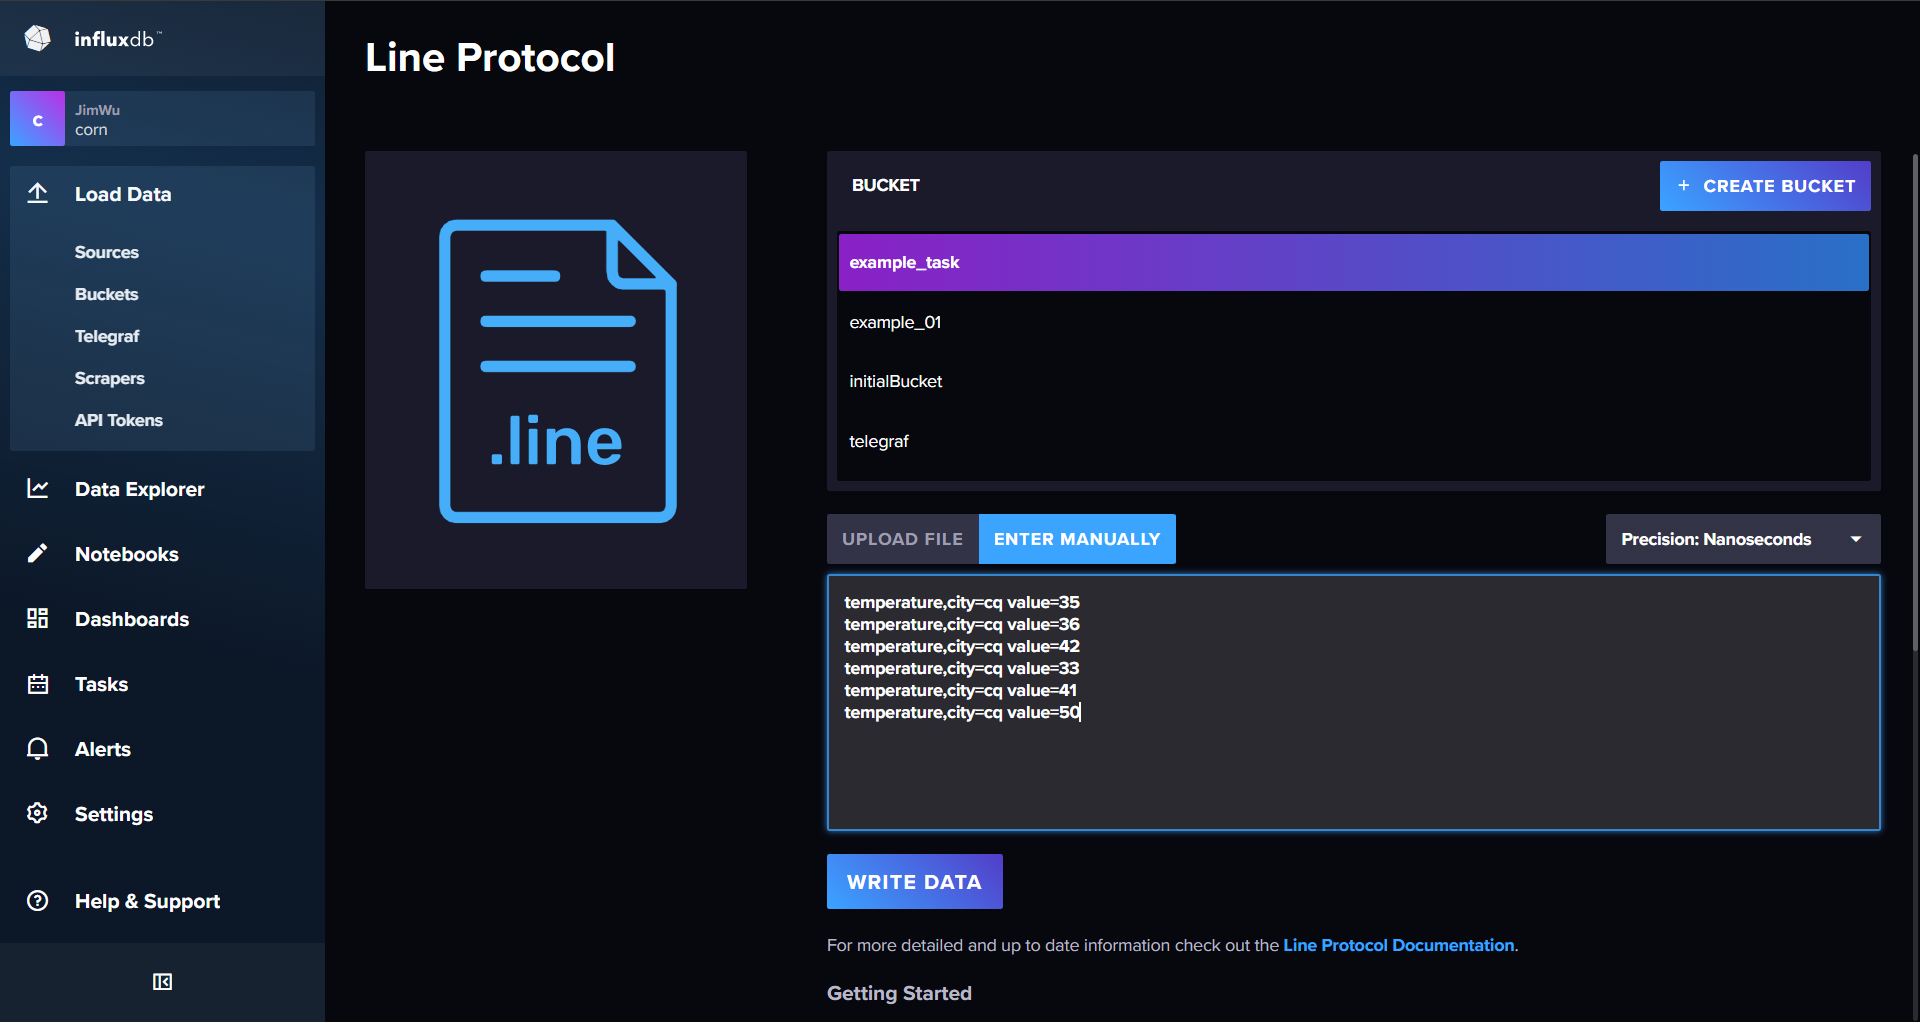Select the example_01 bucket
This screenshot has width=1920, height=1022.
point(1353,322)
